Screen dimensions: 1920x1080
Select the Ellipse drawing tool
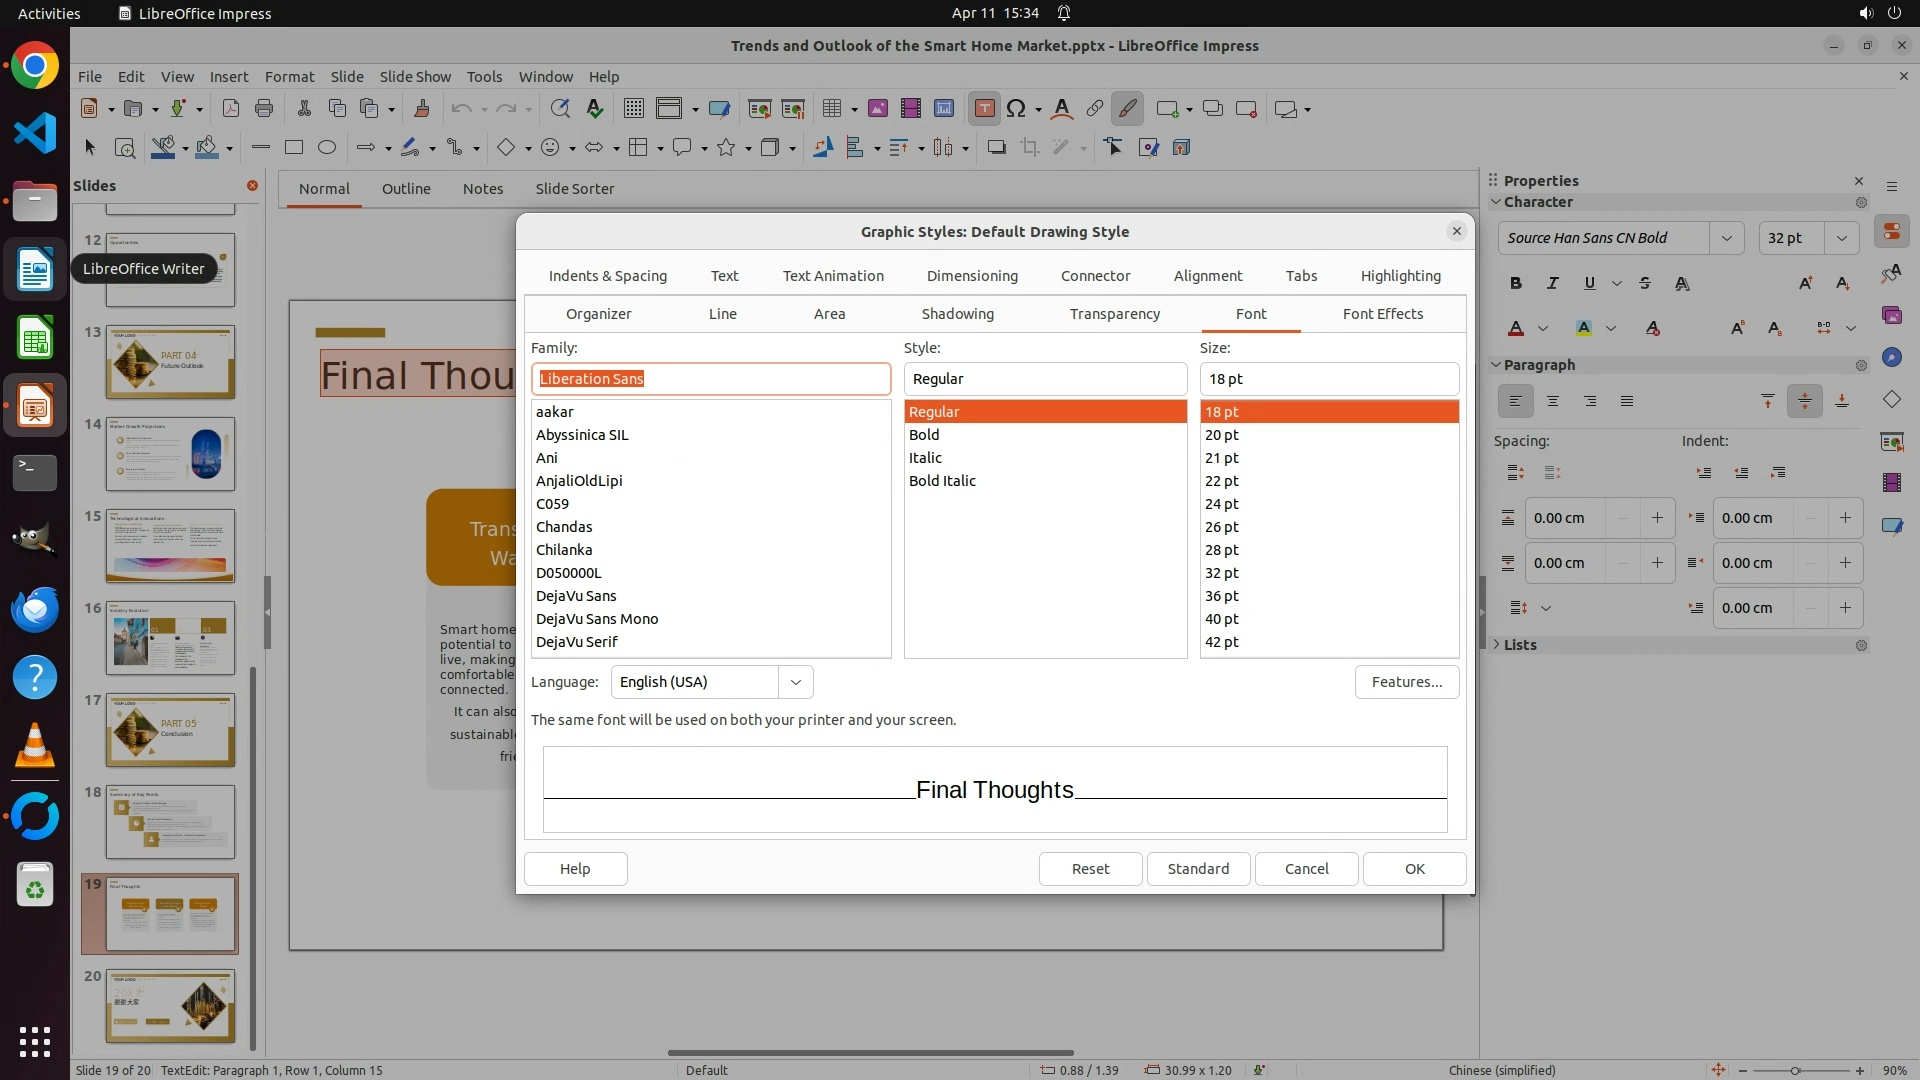326,148
